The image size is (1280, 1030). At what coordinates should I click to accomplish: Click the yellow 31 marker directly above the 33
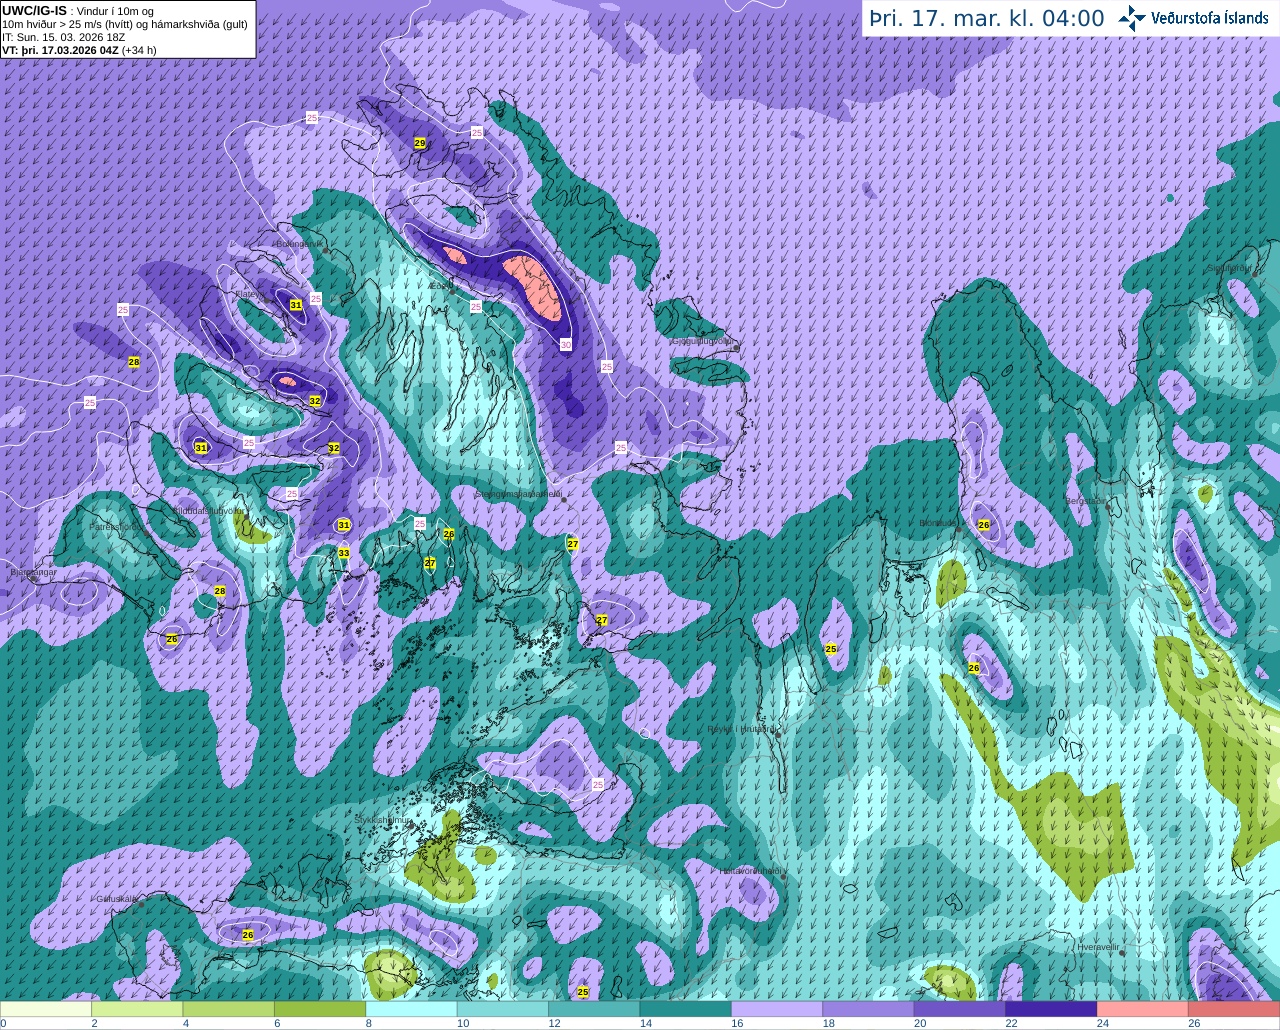[x=344, y=525]
